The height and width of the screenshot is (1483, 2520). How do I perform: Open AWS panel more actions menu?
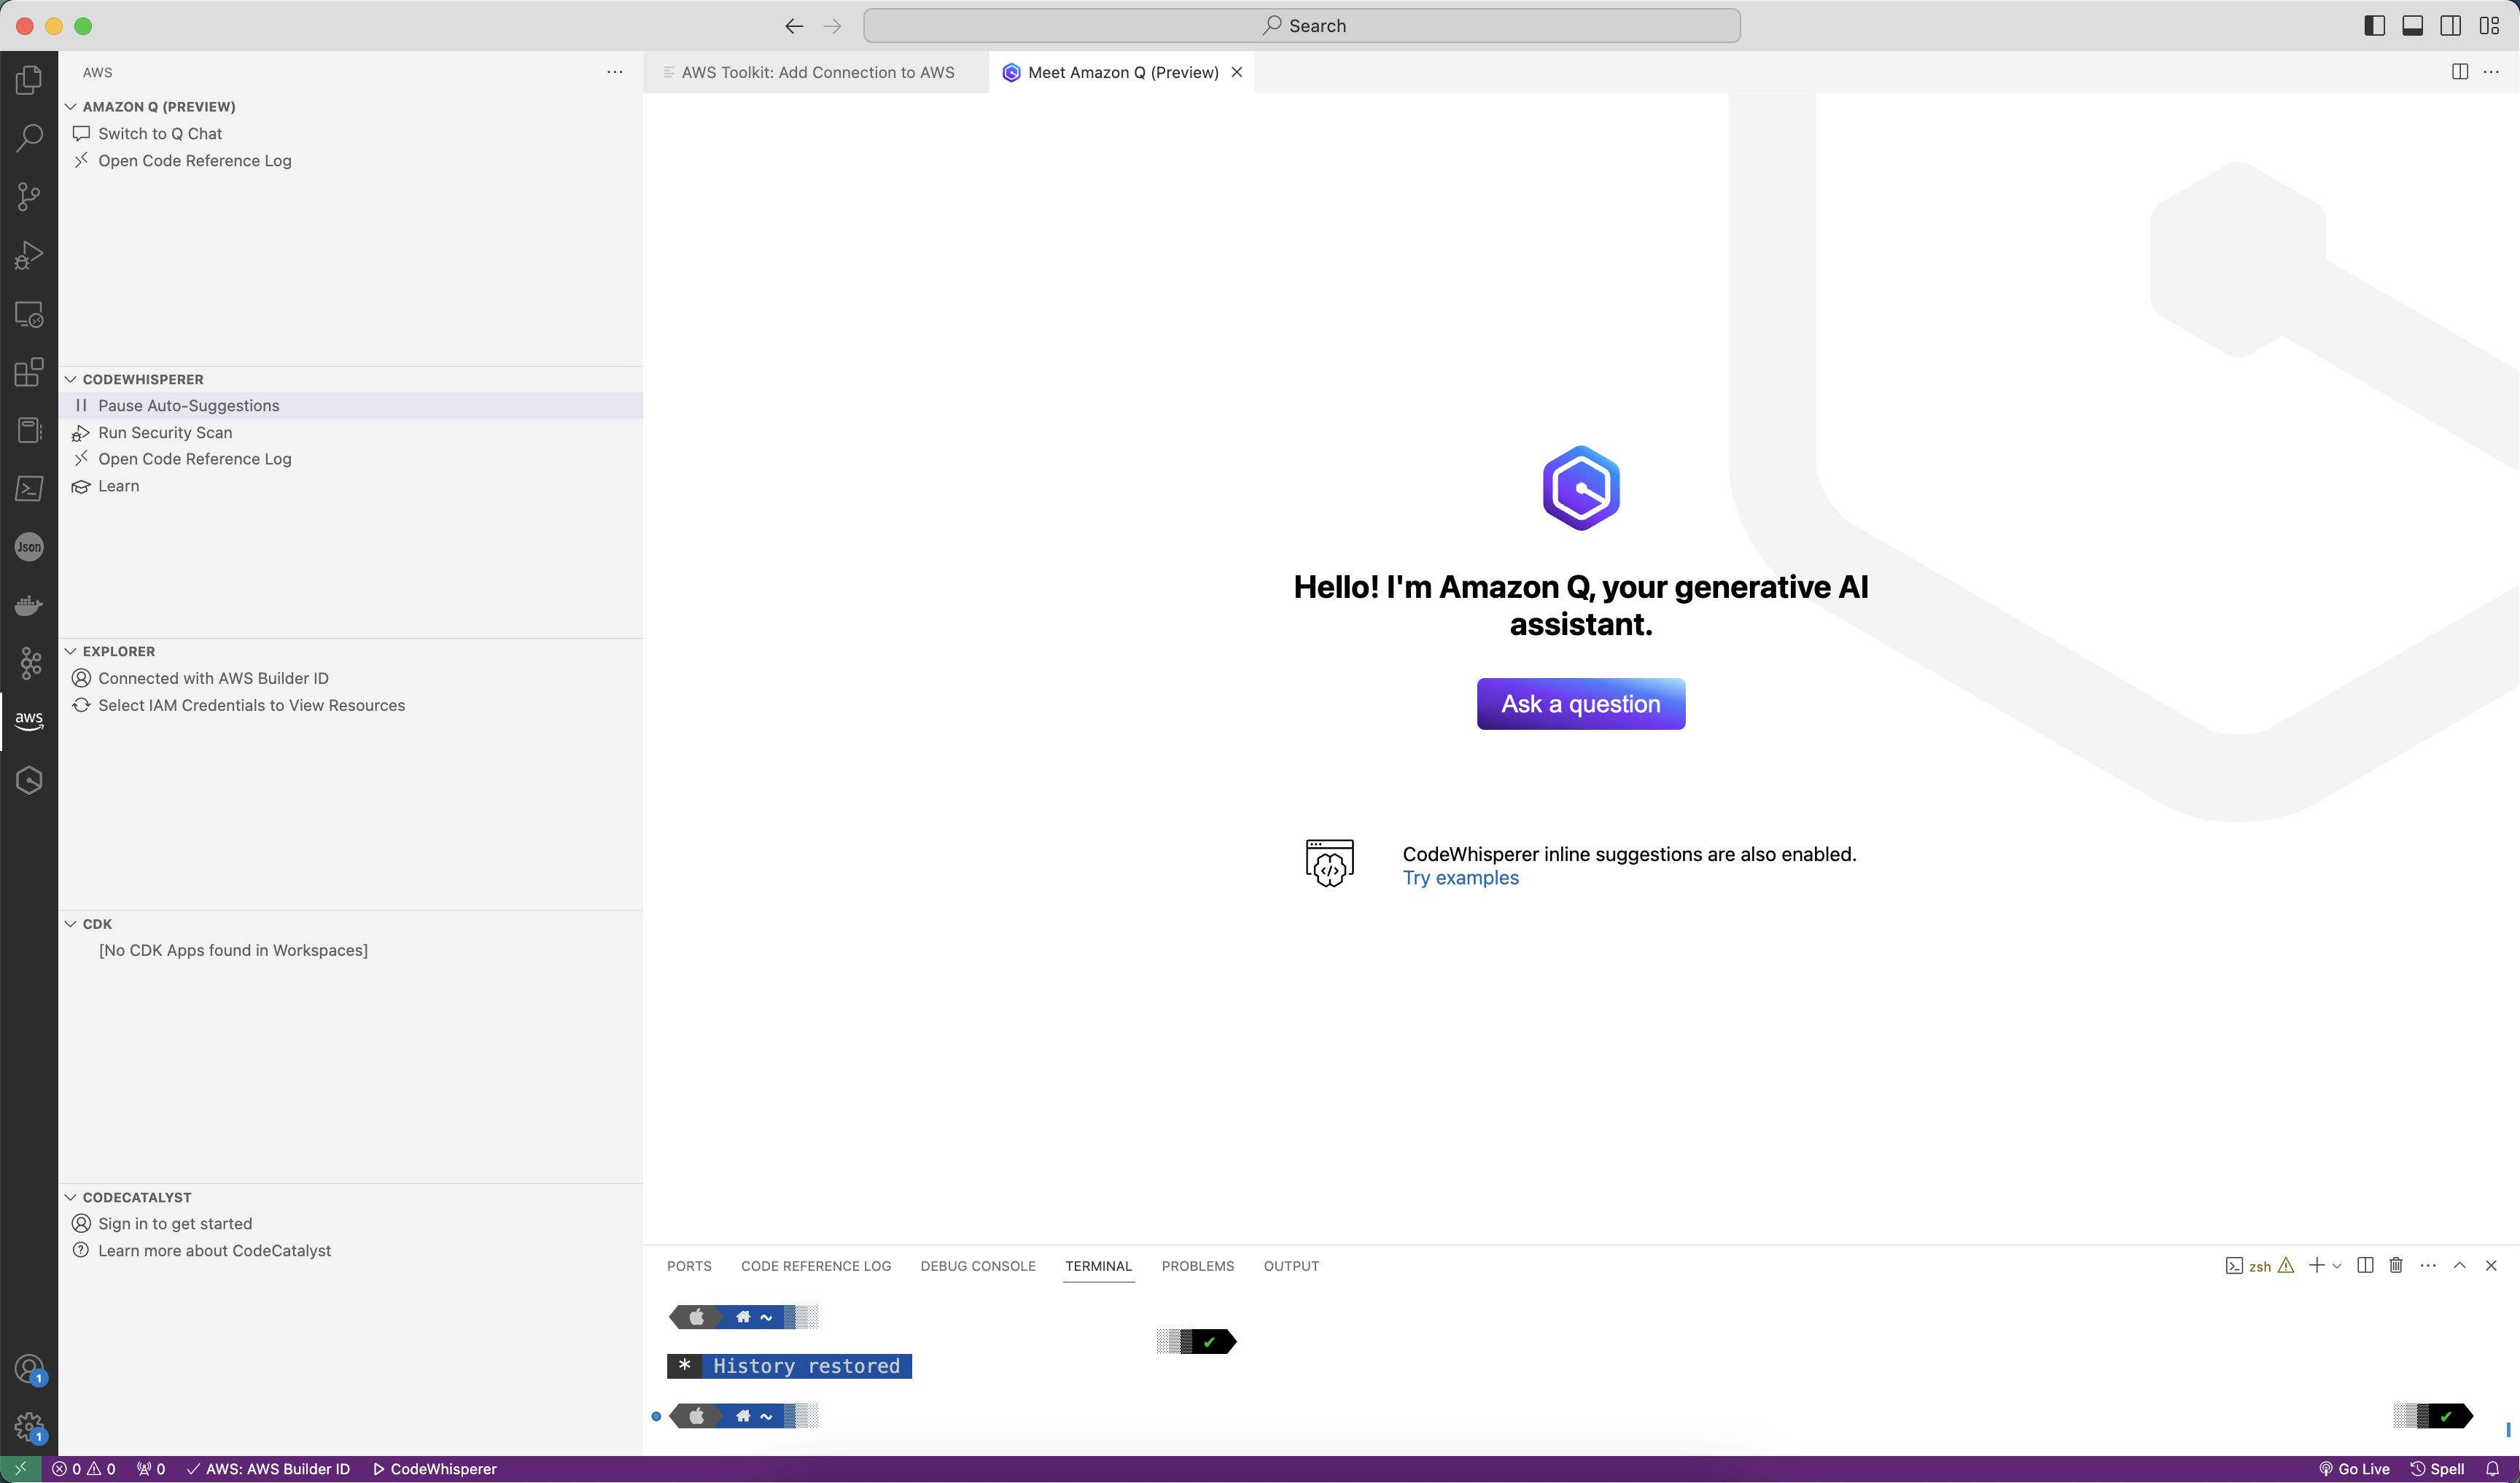click(615, 72)
